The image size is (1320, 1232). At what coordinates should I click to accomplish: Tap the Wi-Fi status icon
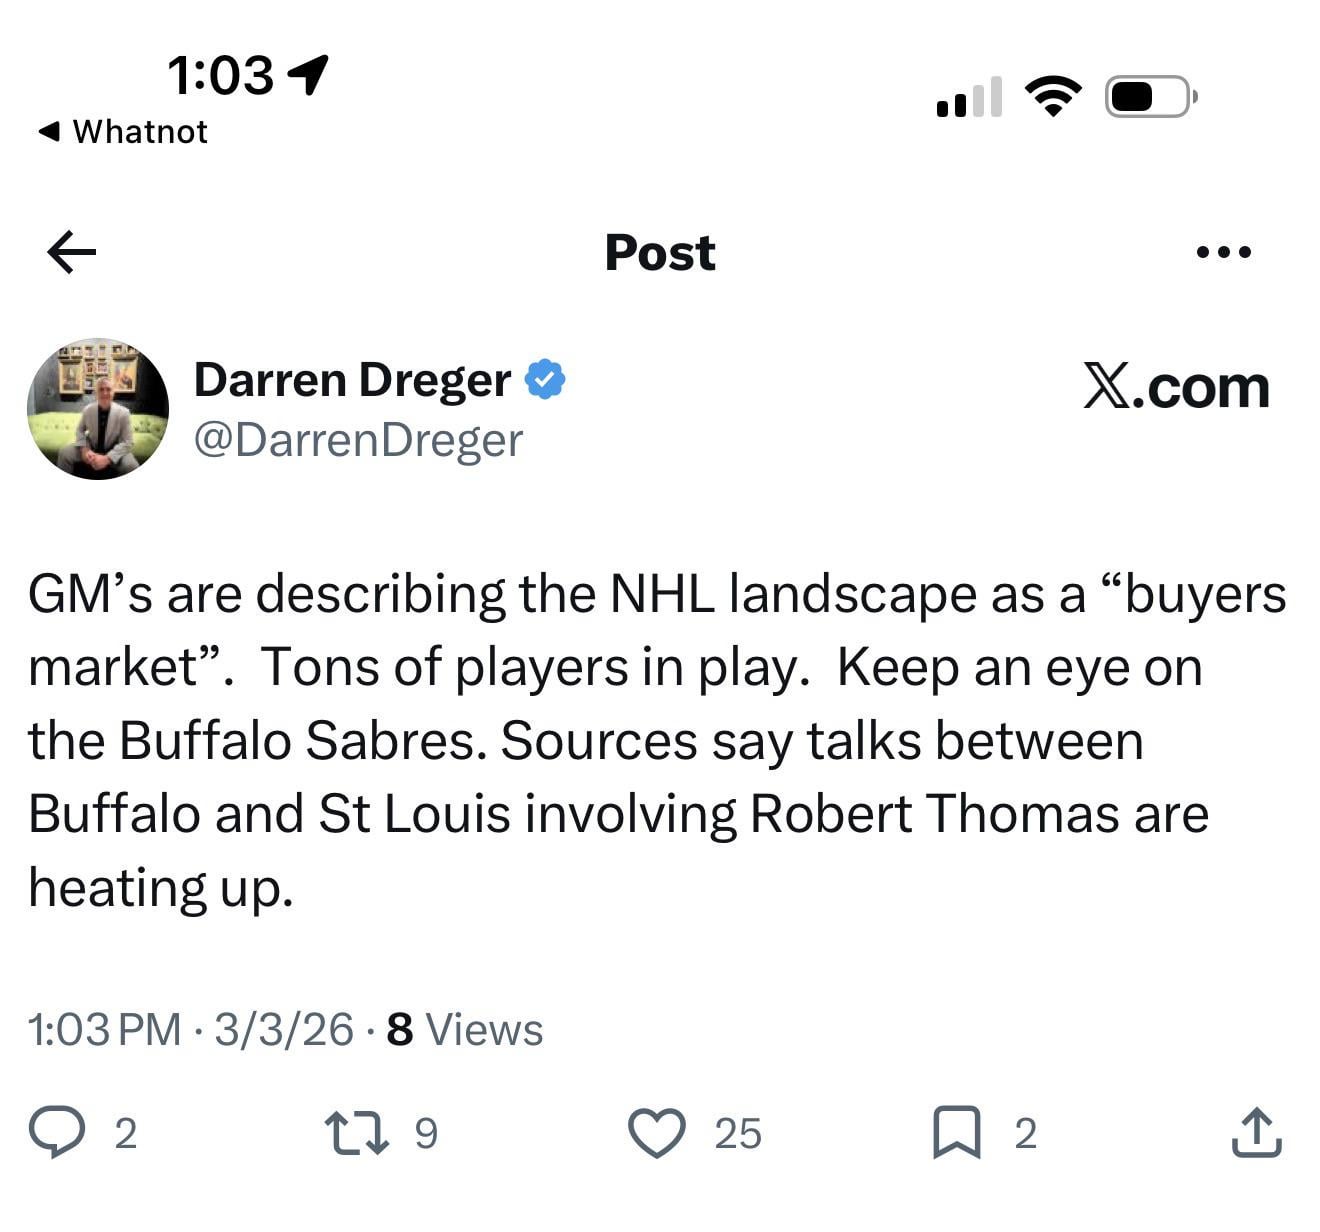(1053, 97)
